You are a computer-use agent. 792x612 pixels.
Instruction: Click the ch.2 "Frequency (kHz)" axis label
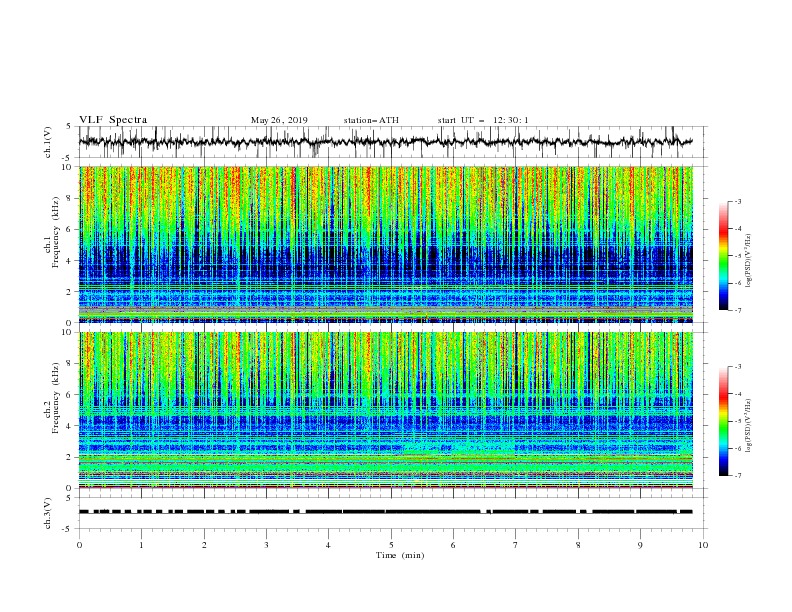coord(55,398)
